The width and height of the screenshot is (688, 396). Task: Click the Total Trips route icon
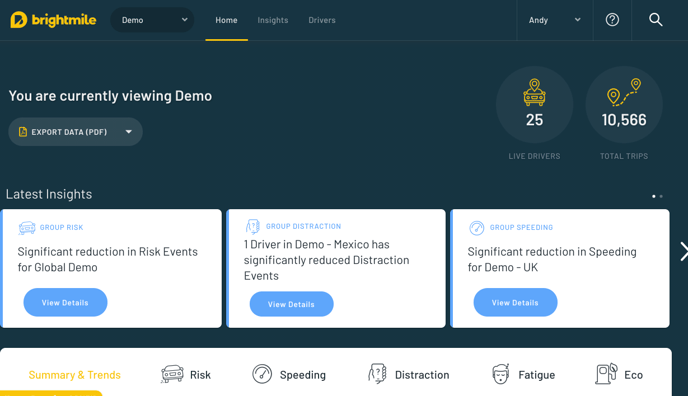click(x=624, y=92)
